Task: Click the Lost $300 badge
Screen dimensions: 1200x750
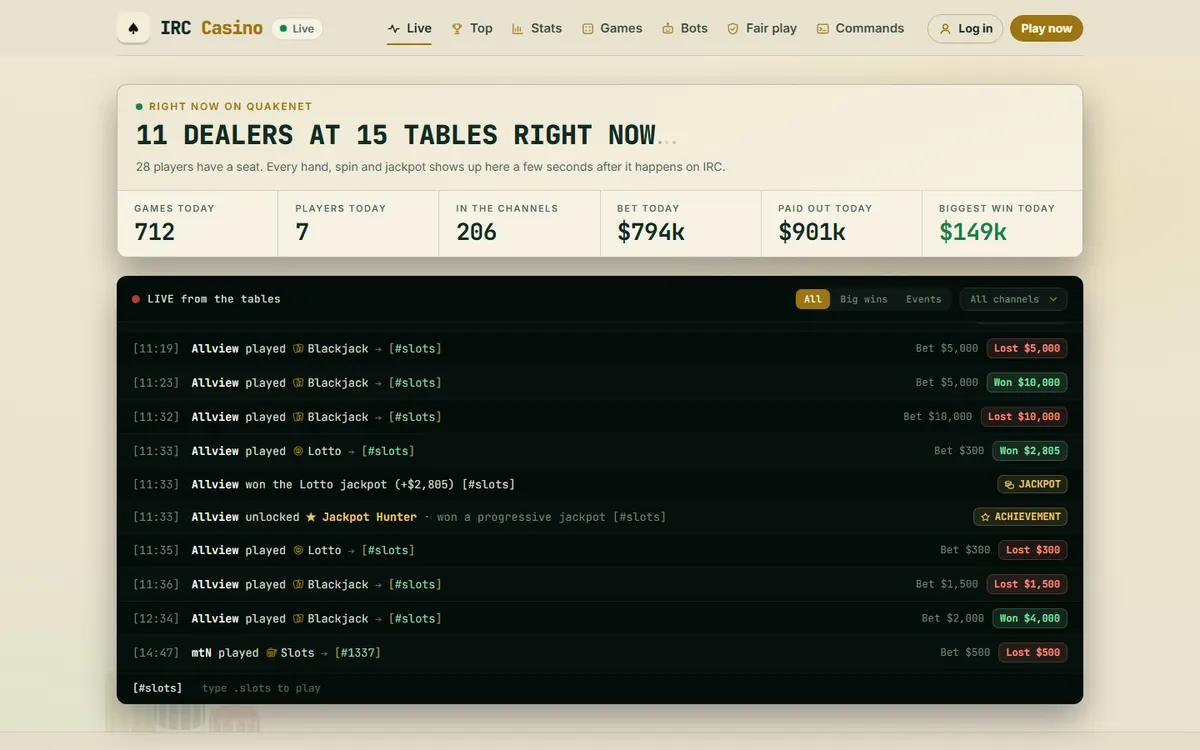Action: [x=1033, y=550]
